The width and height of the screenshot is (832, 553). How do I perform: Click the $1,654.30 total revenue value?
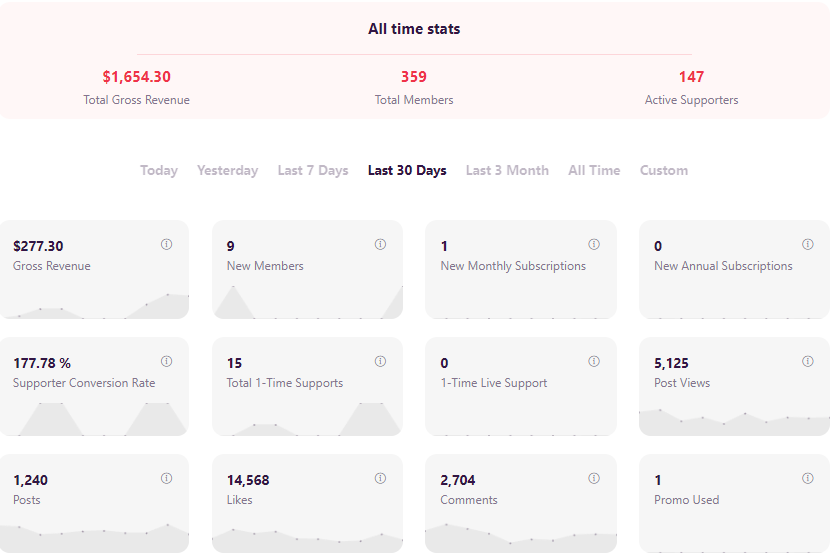[136, 77]
